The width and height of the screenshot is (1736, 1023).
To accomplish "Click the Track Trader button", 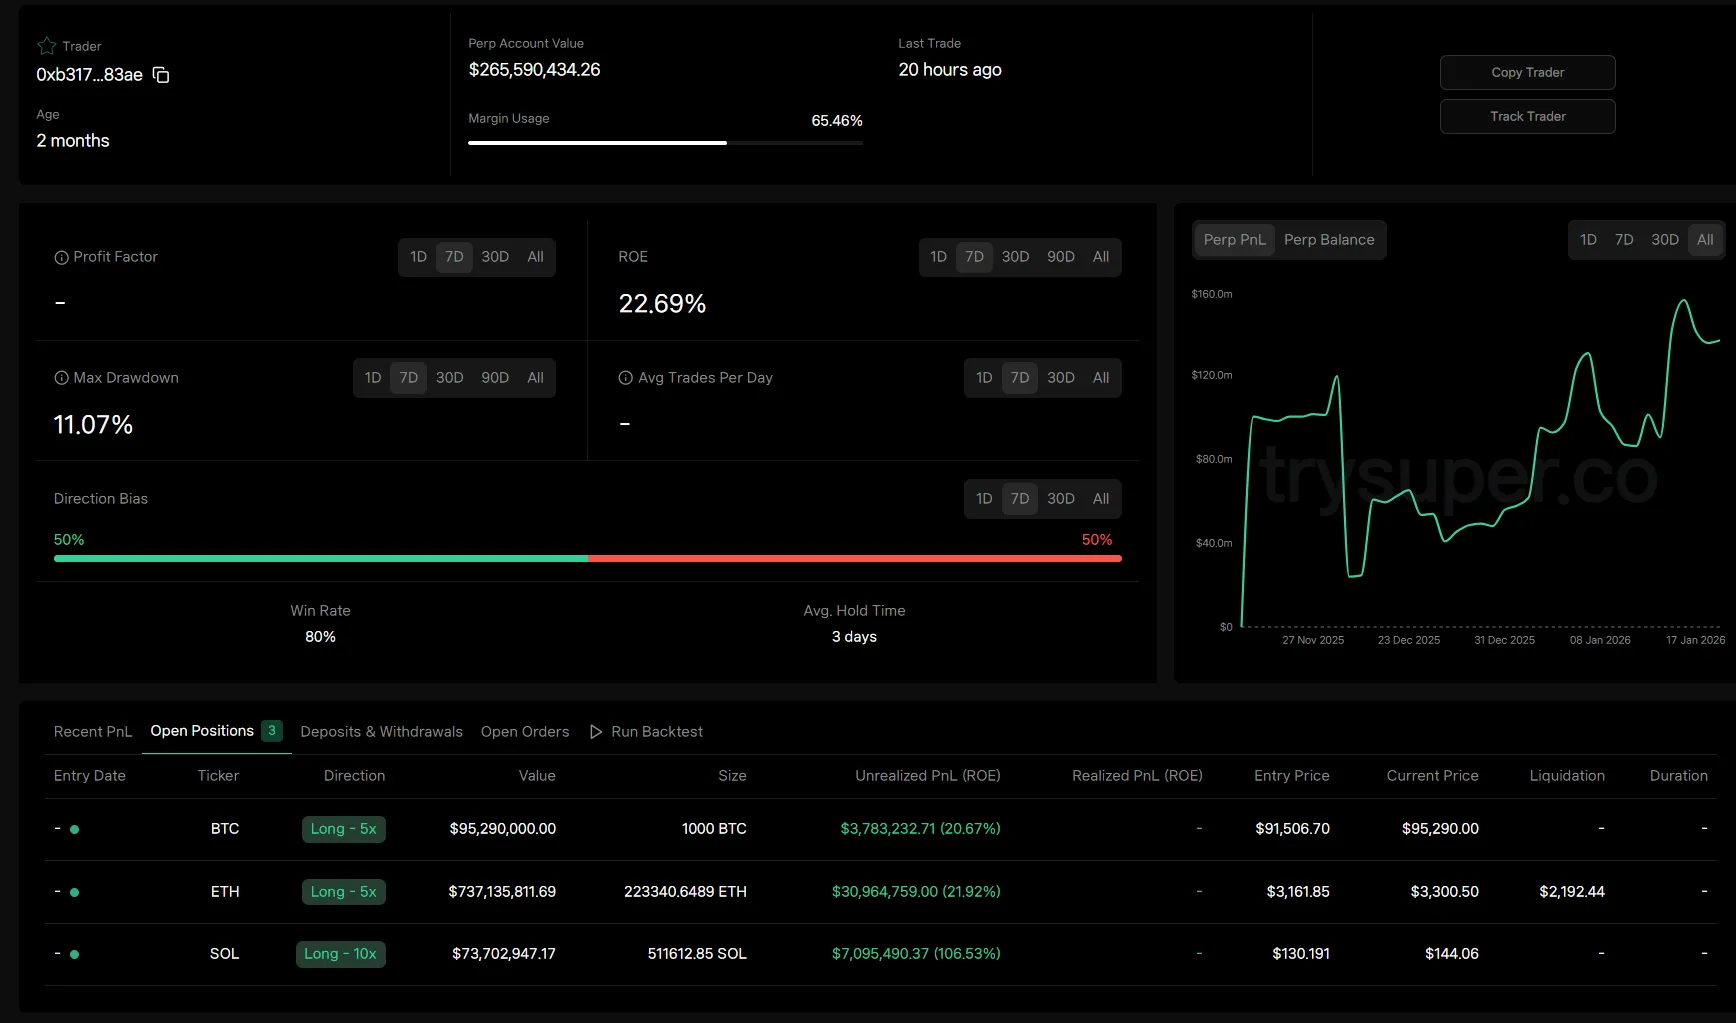I will click(1527, 117).
